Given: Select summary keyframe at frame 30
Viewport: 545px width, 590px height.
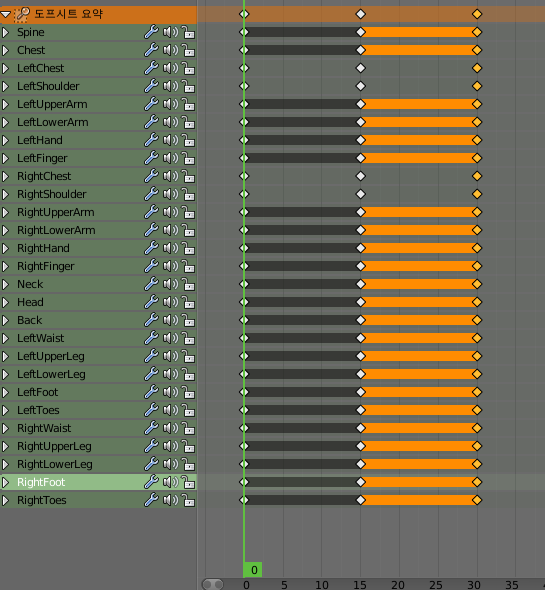Looking at the screenshot, I should click(x=477, y=14).
